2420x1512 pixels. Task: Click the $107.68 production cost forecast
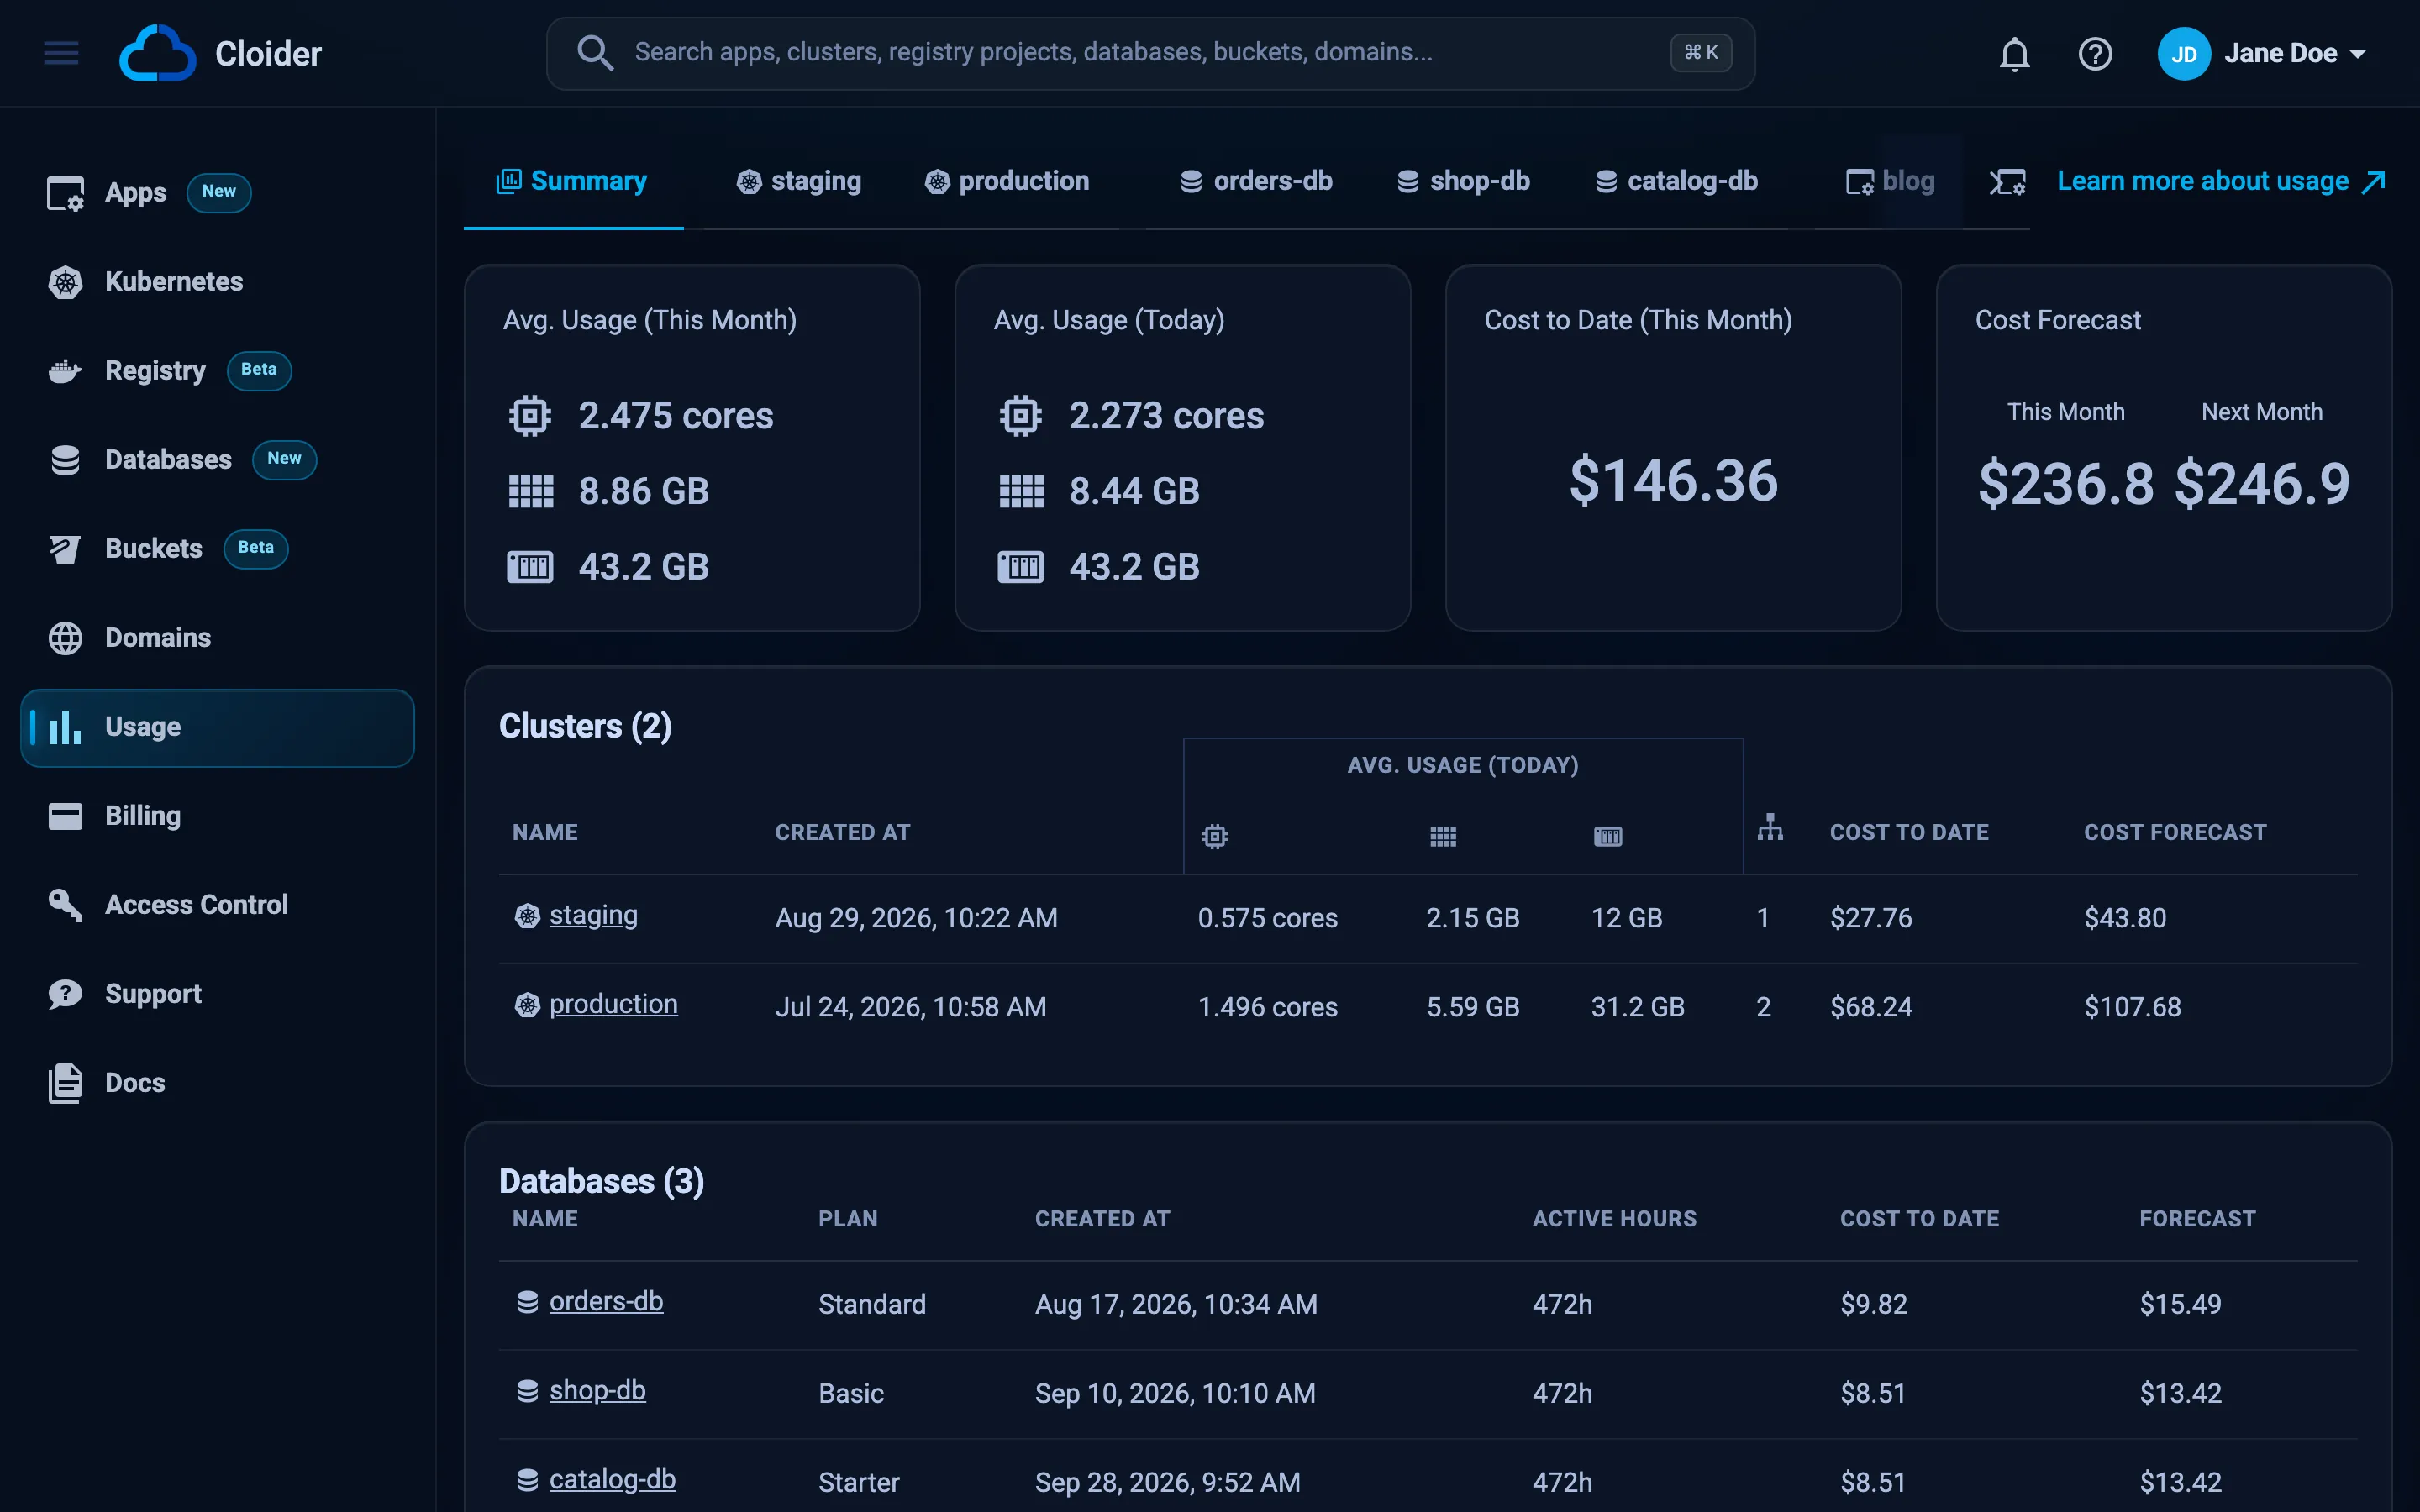[2132, 1007]
